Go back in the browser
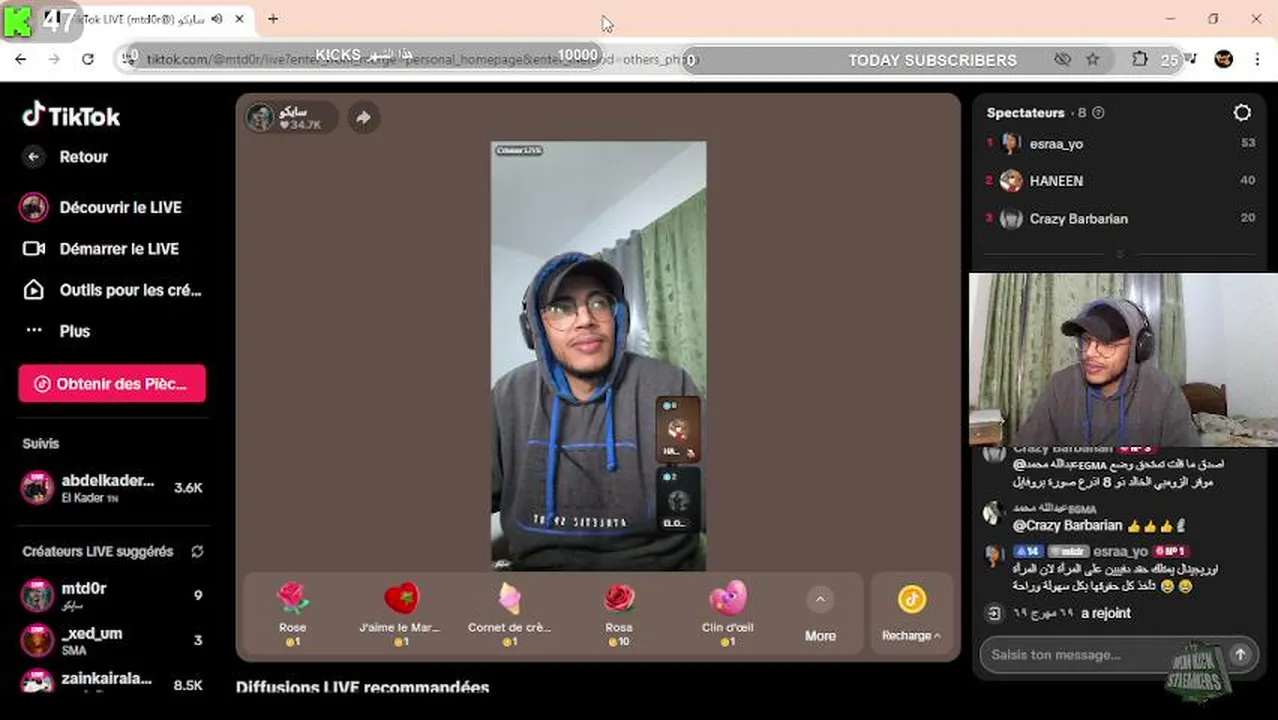 click(21, 60)
